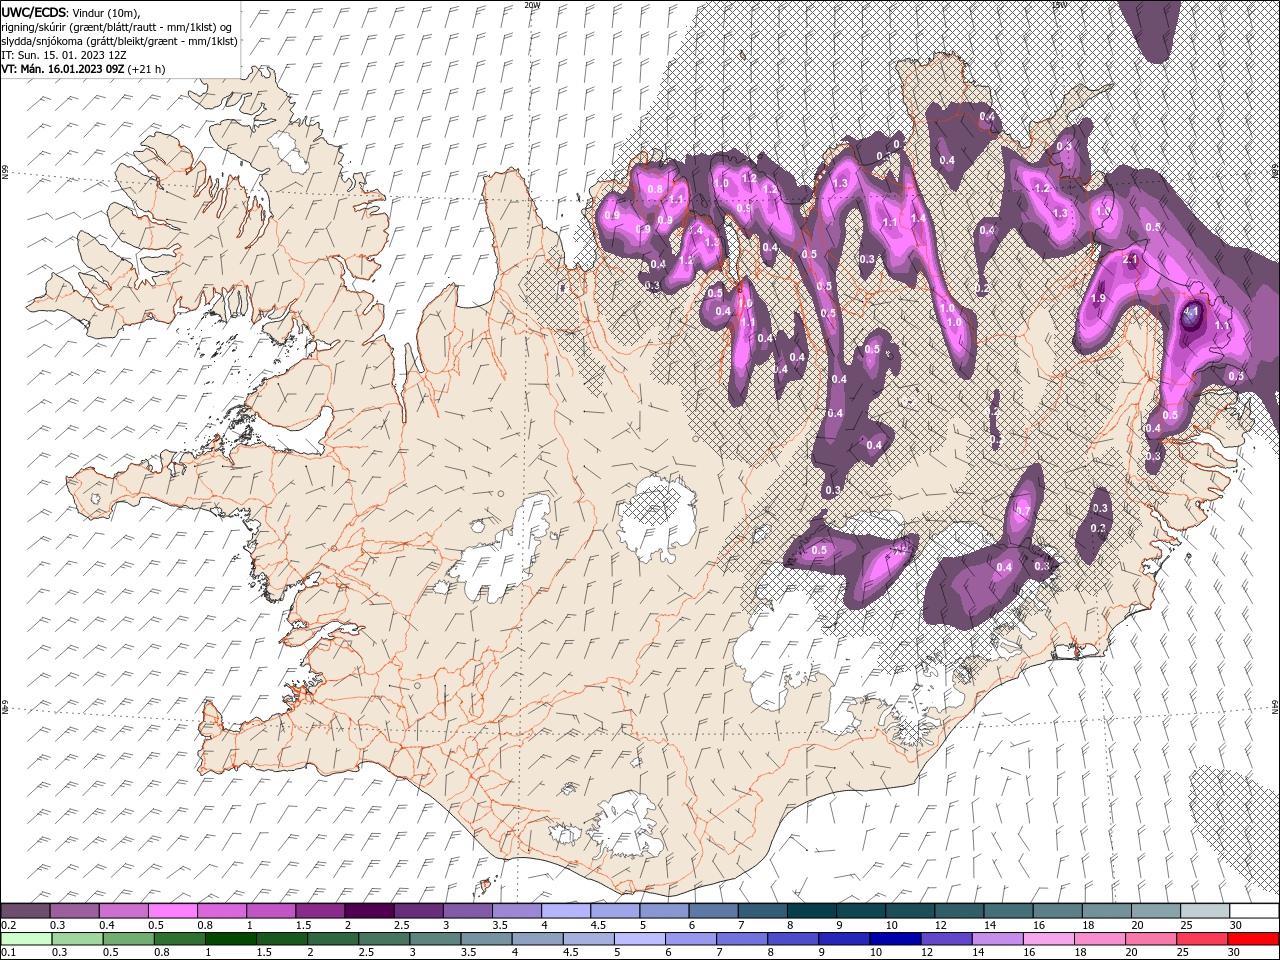This screenshot has height=960, width=1280.
Task: Click the 'slydda/snjókoma' description line in the header
Action: [120, 41]
